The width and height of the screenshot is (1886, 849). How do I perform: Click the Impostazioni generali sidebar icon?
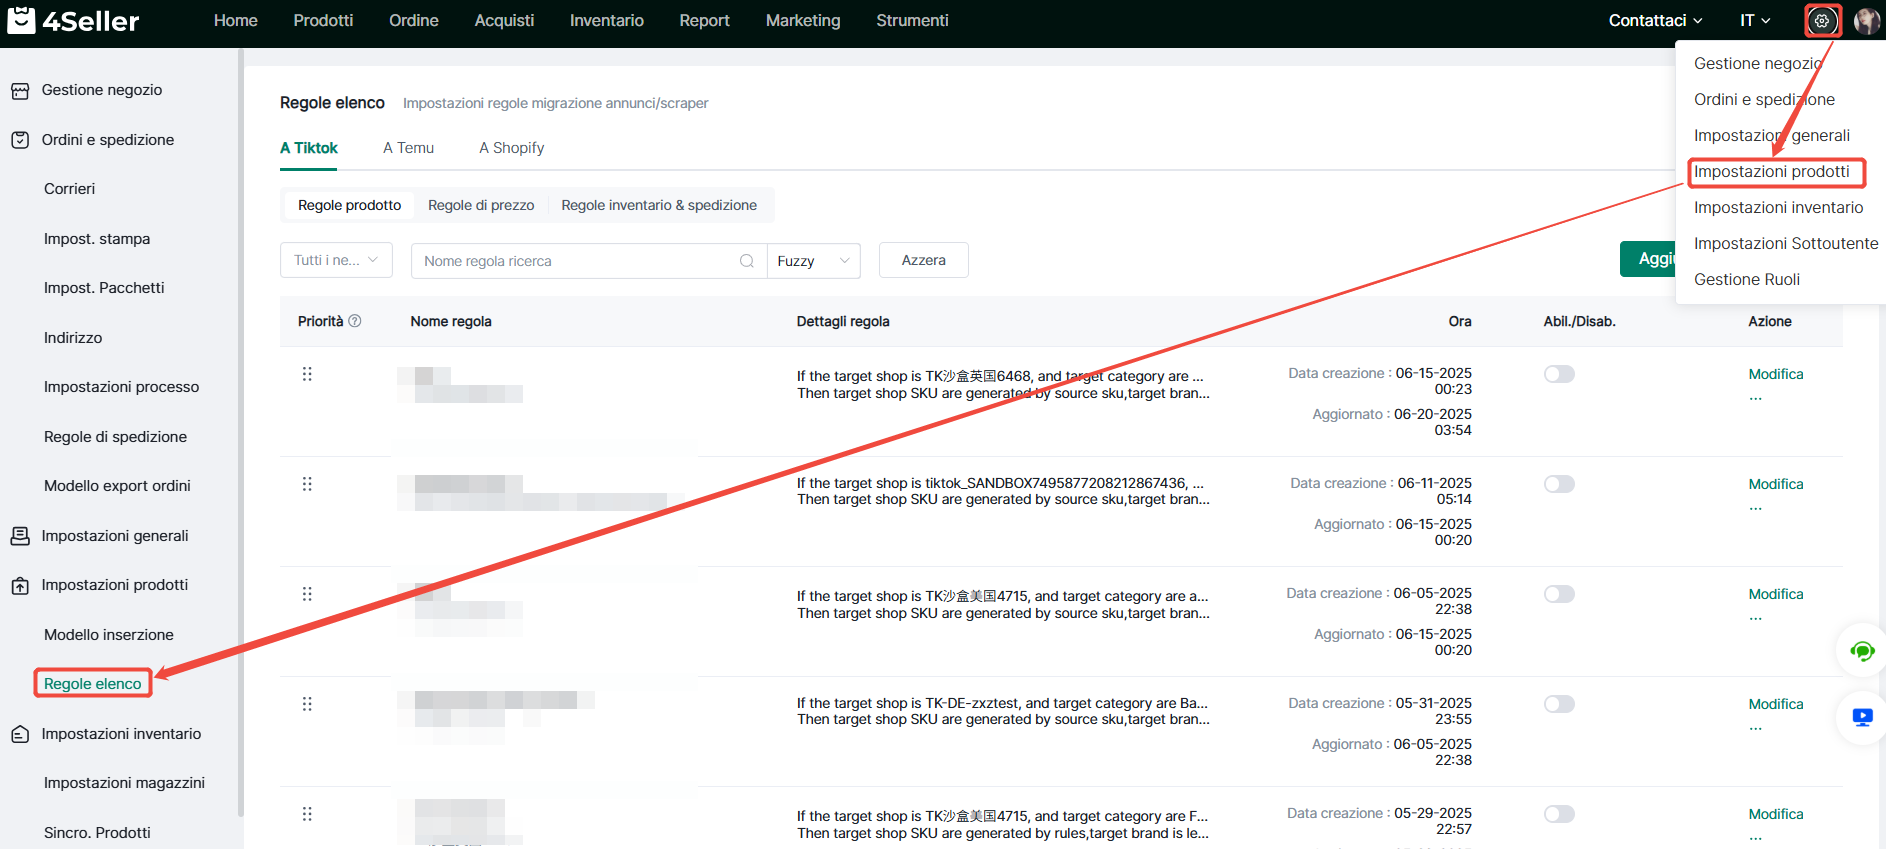pyautogui.click(x=20, y=536)
